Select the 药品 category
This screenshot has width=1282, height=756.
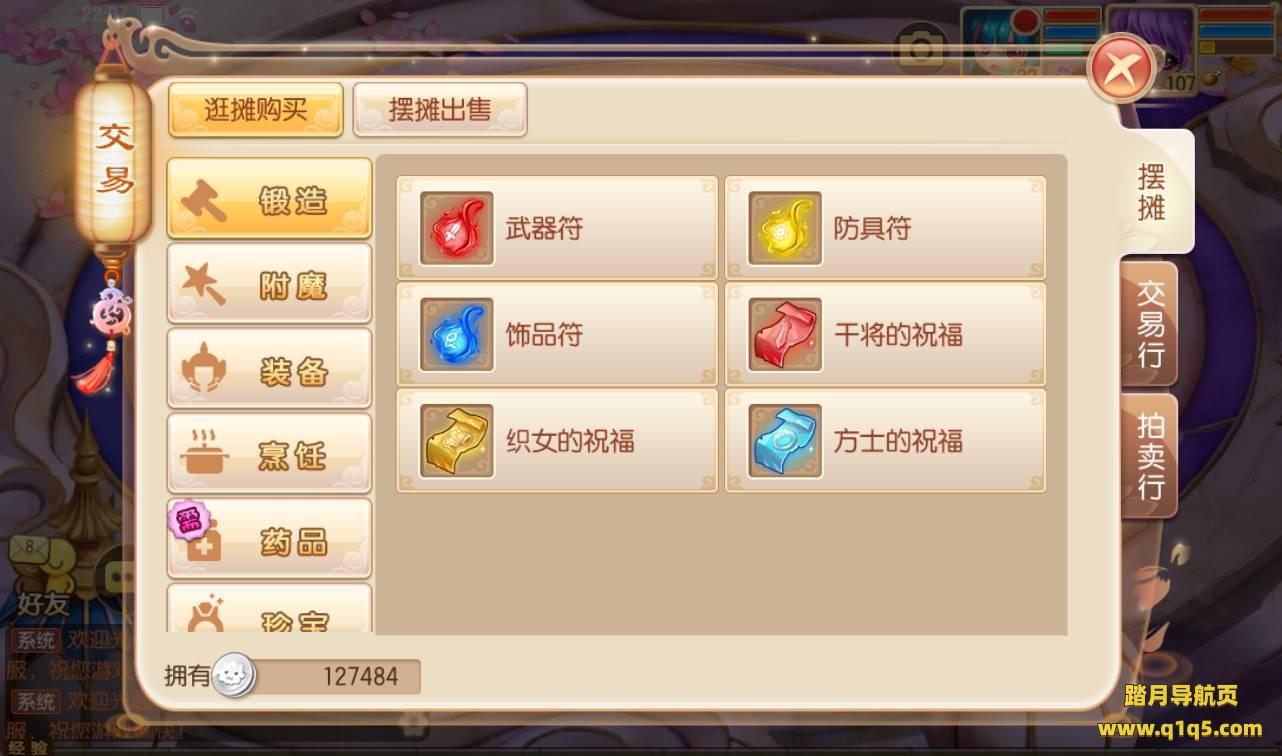point(269,539)
